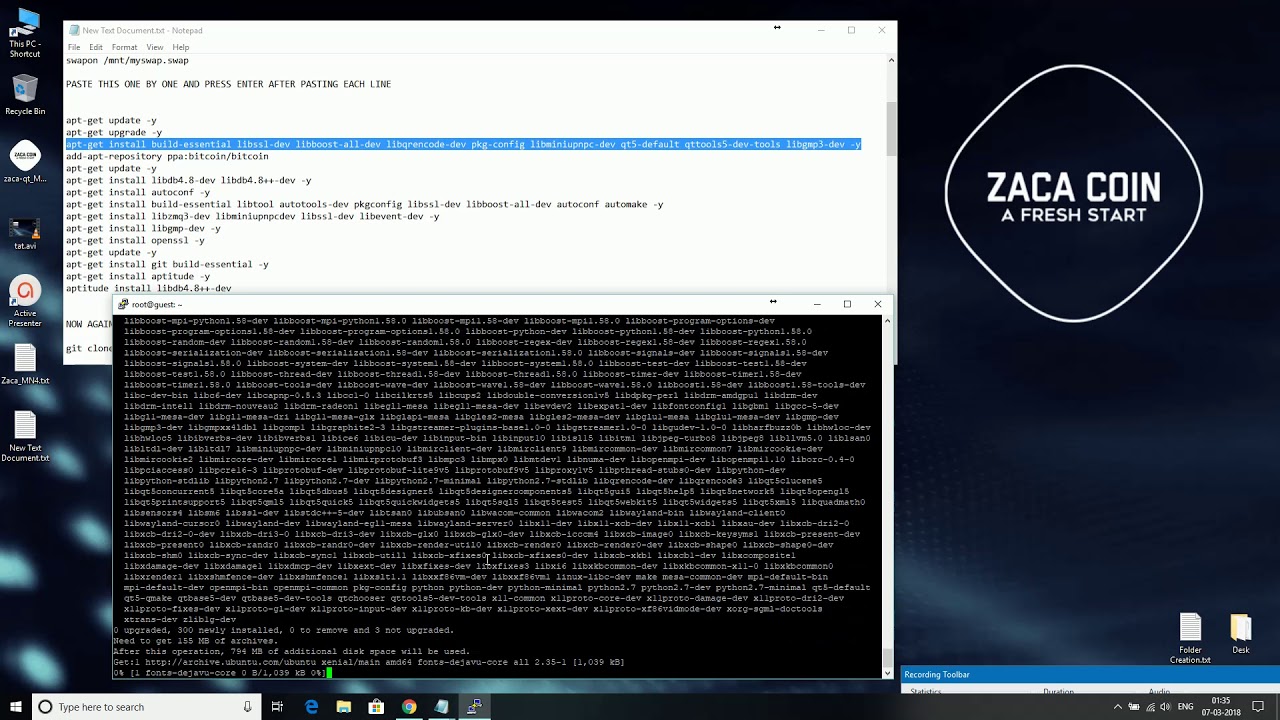Maximize the Notepad window

(x=851, y=30)
